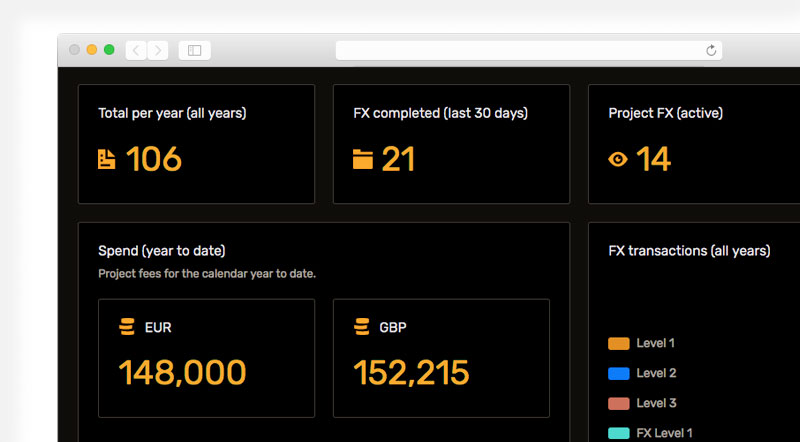The width and height of the screenshot is (800, 442).
Task: Go back with the browser back arrow
Action: (136, 51)
